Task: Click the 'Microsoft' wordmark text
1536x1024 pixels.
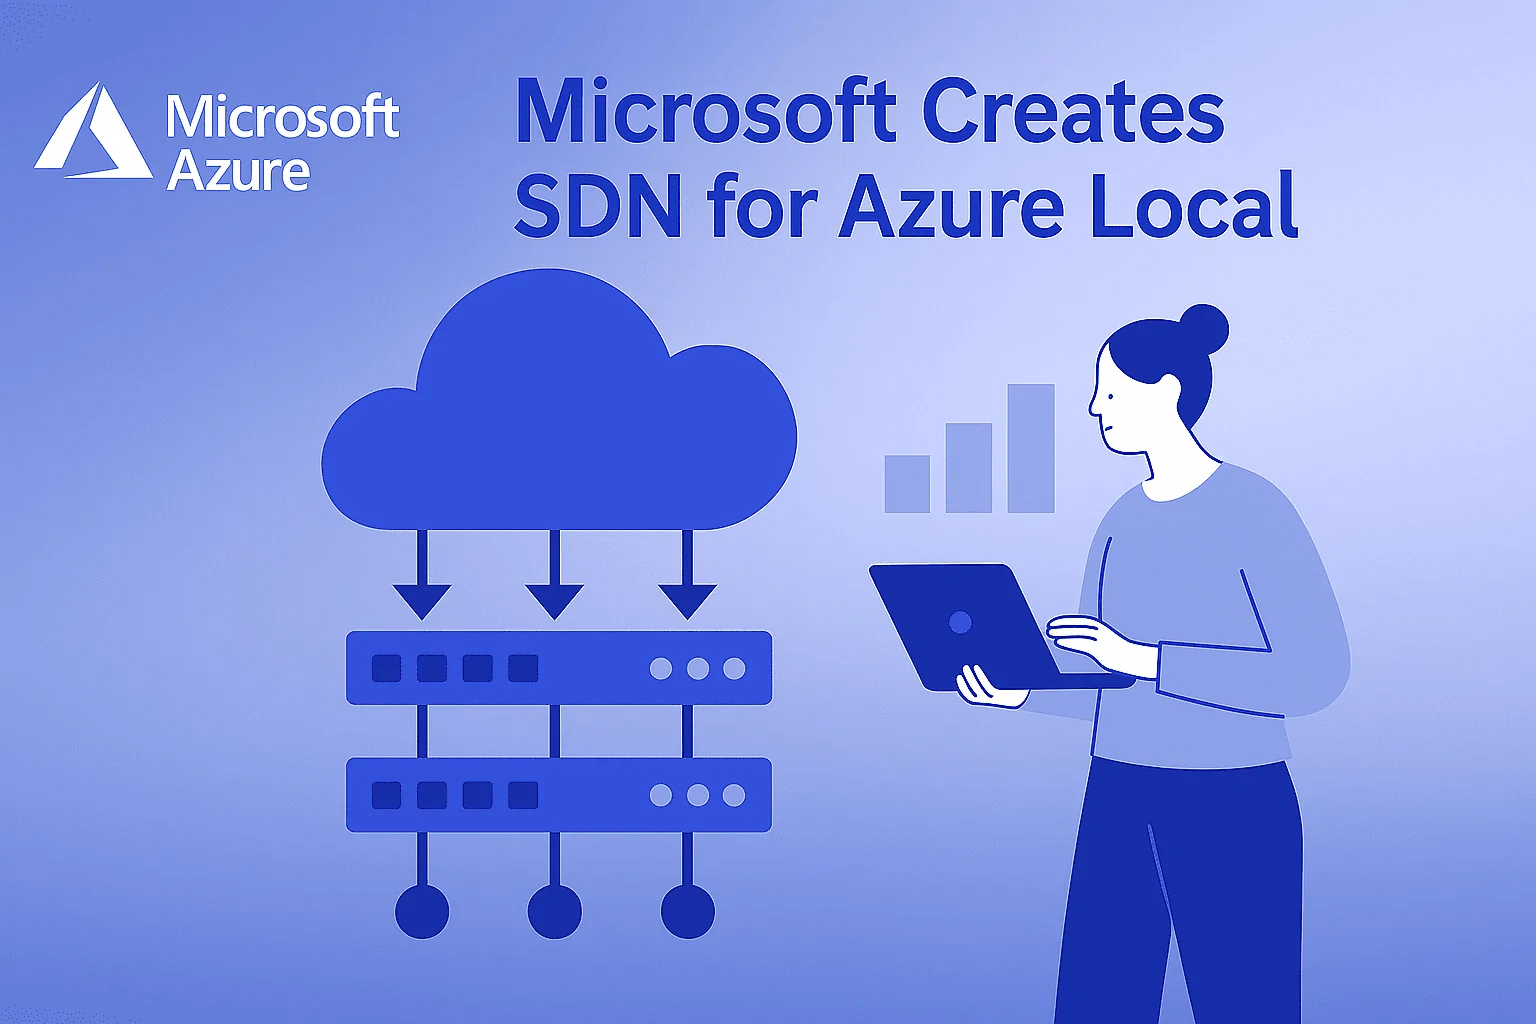Action: [x=283, y=114]
